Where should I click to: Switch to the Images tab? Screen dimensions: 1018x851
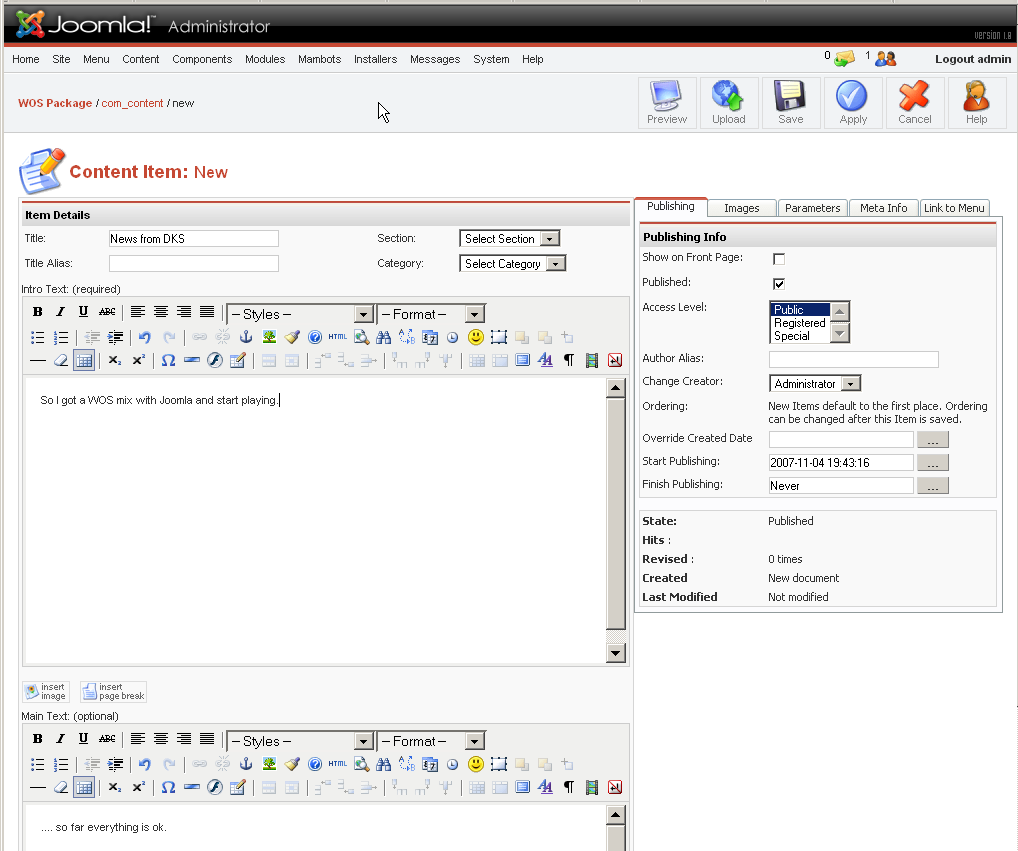[x=741, y=208]
